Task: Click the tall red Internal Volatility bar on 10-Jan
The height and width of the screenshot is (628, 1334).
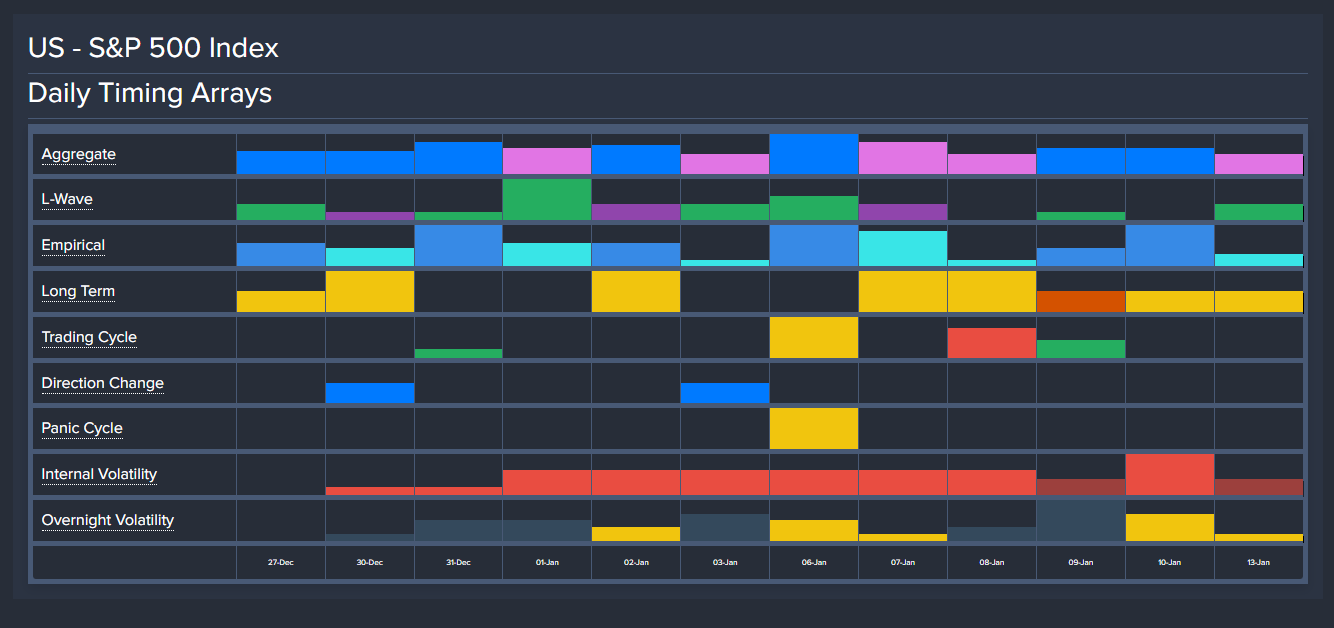Action: click(x=1170, y=475)
